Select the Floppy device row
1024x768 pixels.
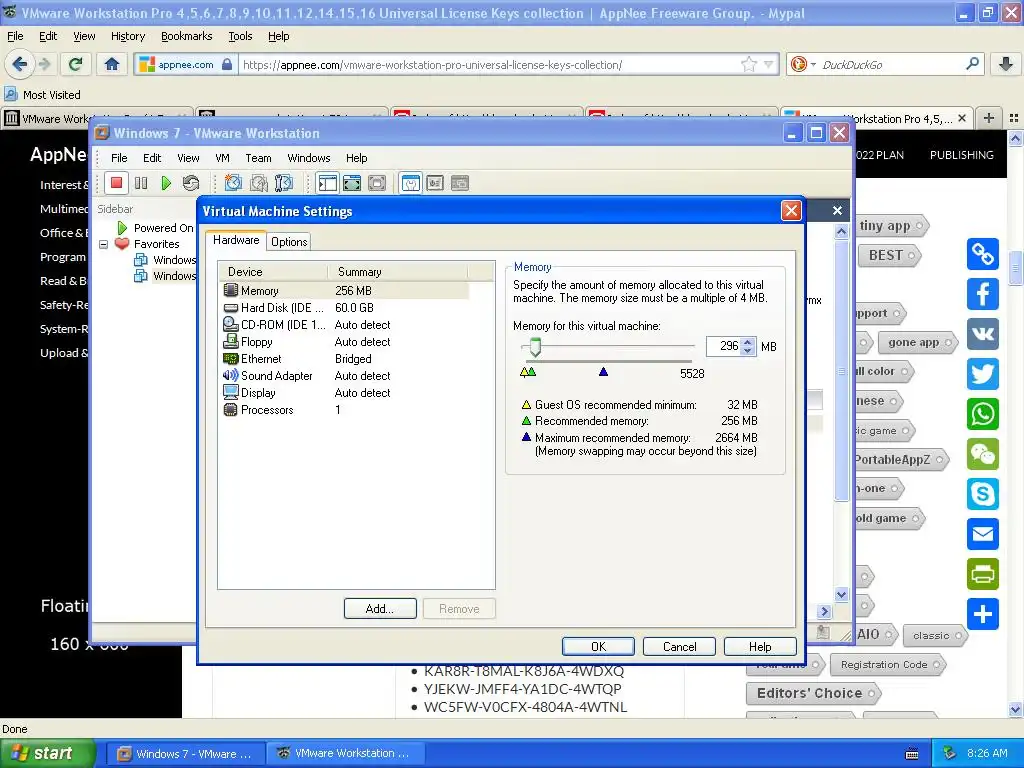pyautogui.click(x=345, y=342)
